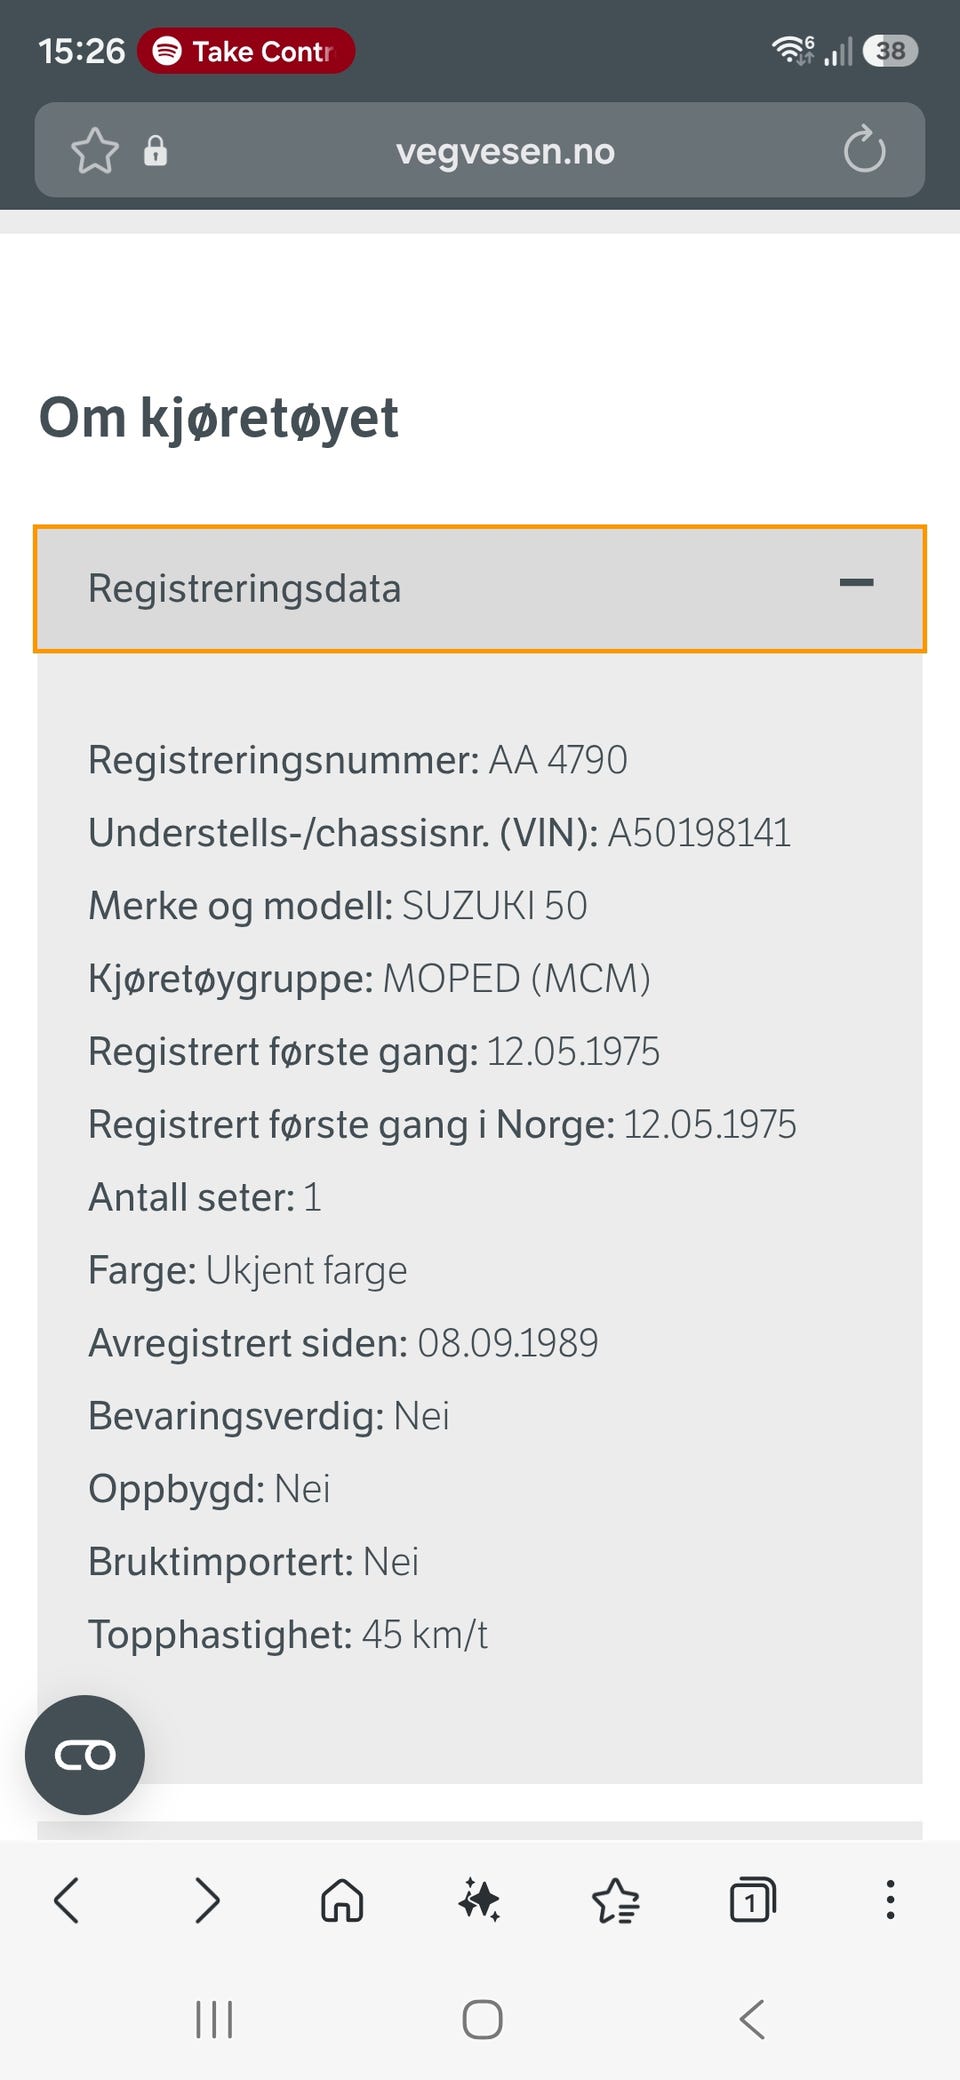Tap the Android recent apps button
This screenshot has height=2080, width=960.
[x=214, y=2019]
